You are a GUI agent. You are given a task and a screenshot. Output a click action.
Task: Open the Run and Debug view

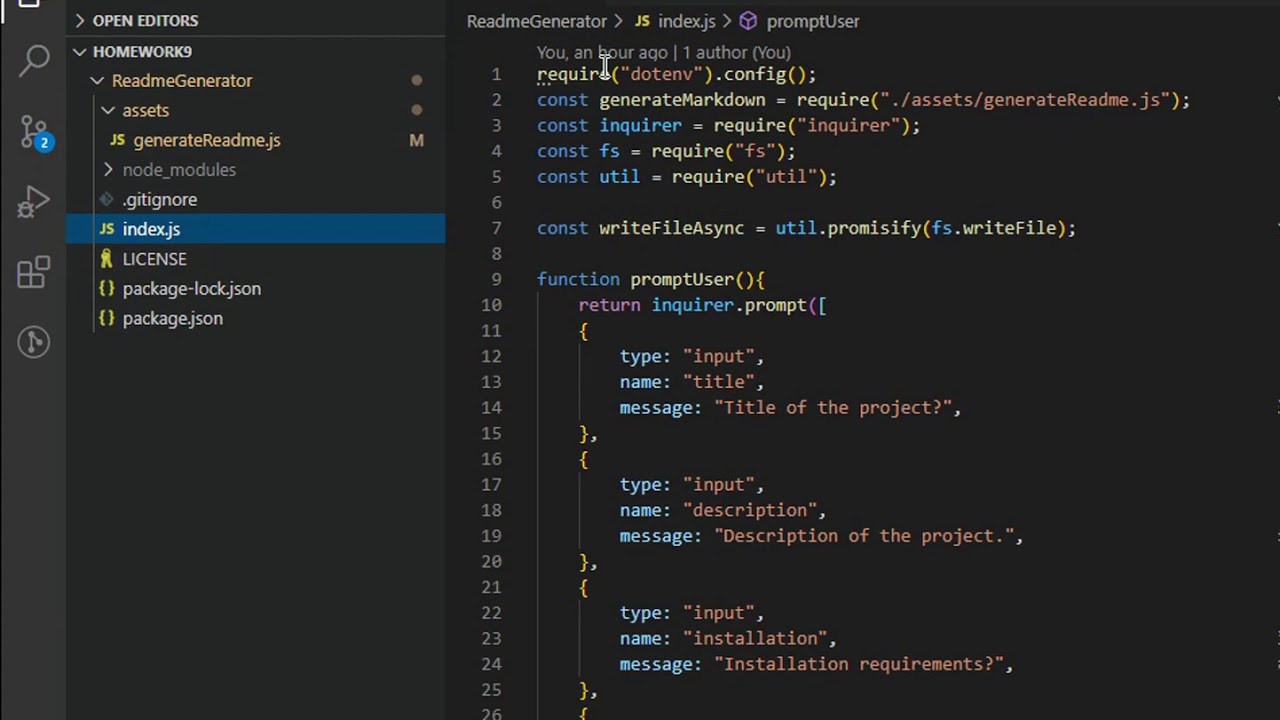[34, 202]
